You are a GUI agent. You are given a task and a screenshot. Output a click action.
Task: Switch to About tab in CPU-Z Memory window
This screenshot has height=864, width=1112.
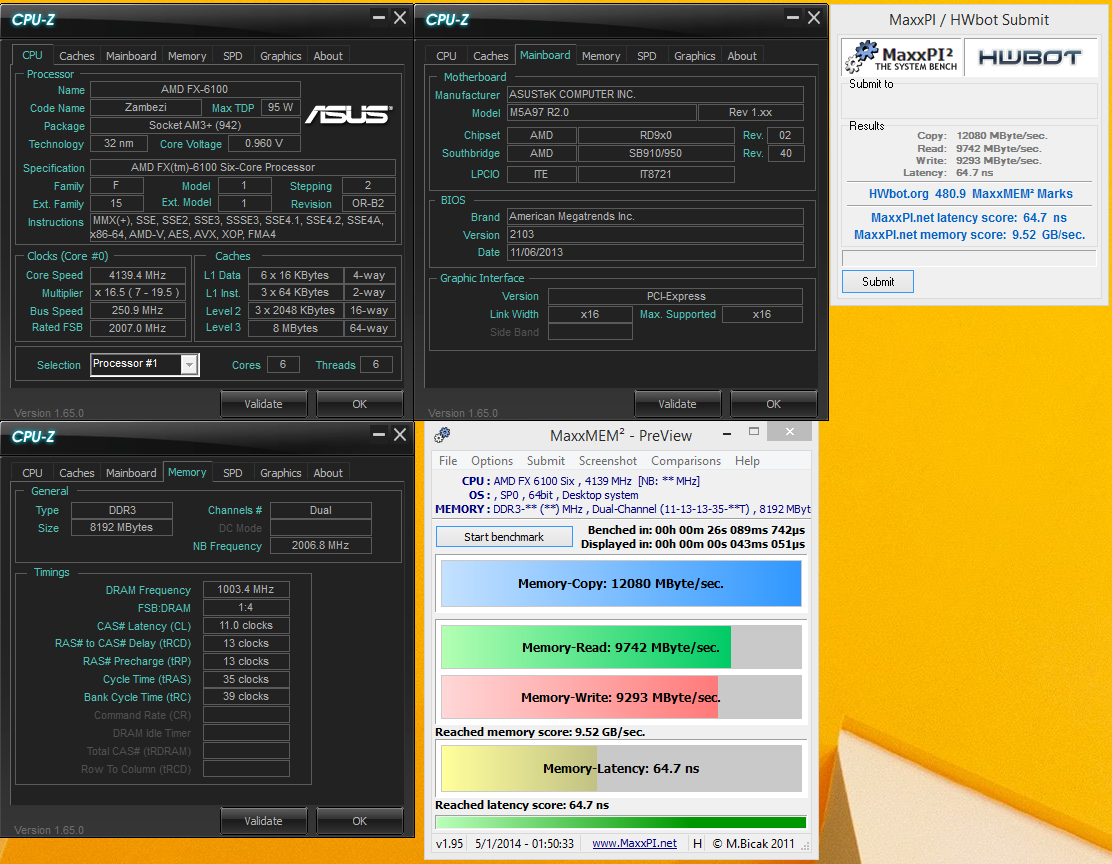point(328,473)
